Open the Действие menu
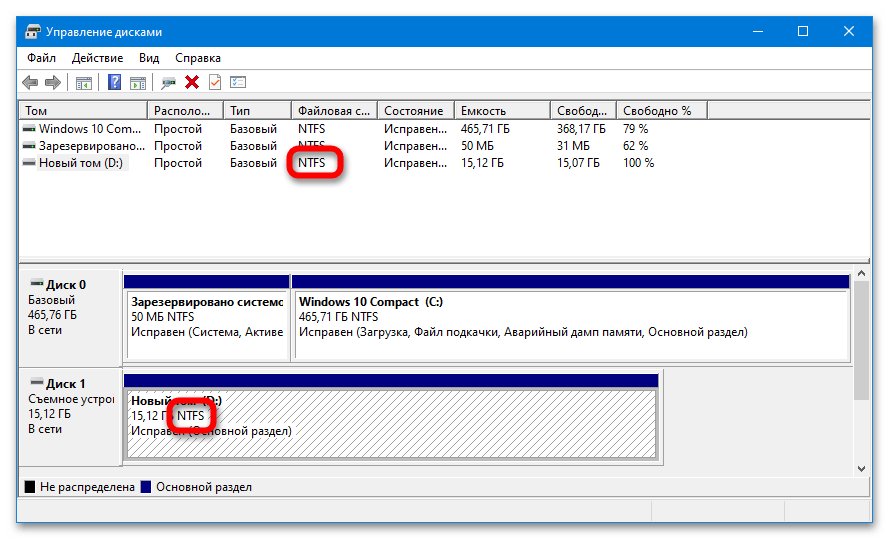The width and height of the screenshot is (889, 539). [x=97, y=58]
